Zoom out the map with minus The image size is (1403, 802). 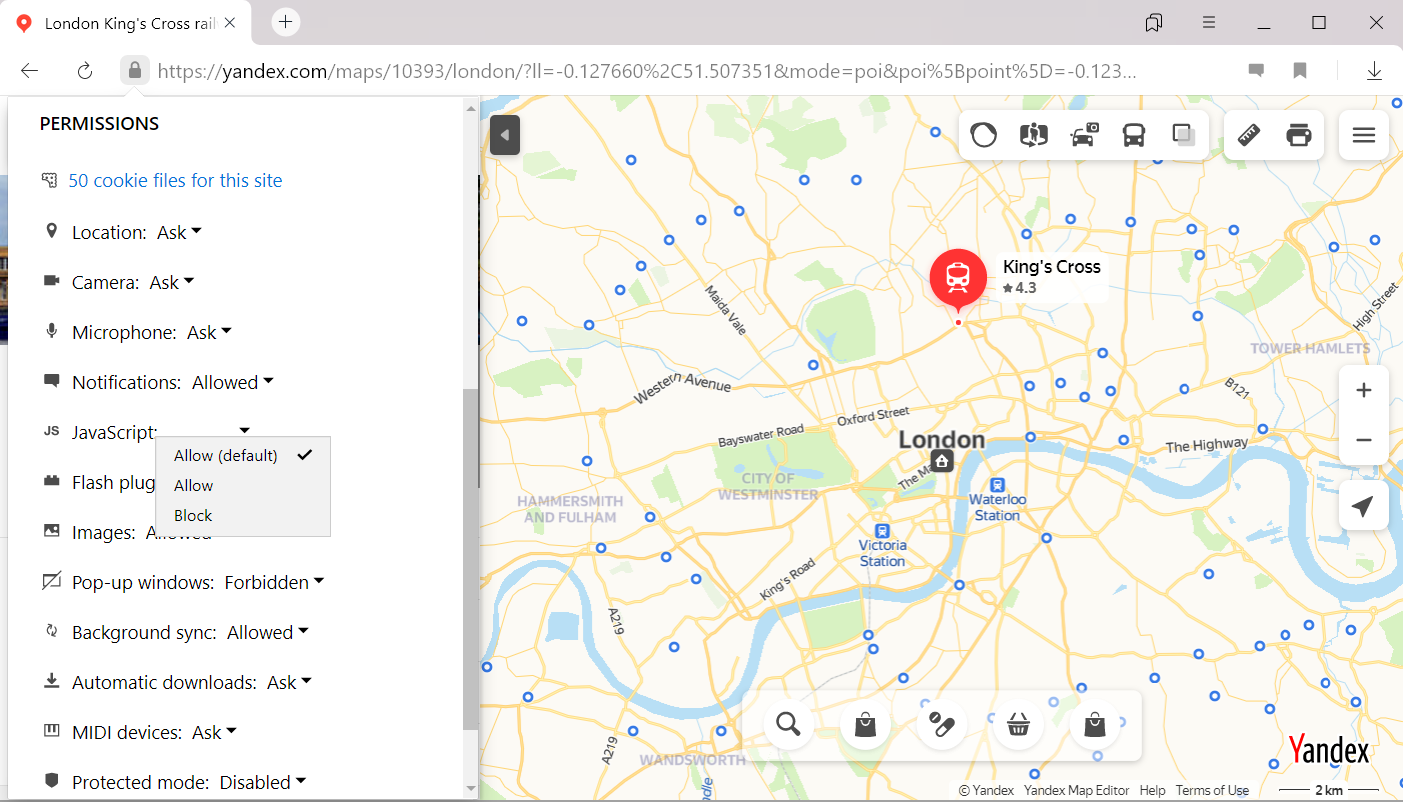(x=1364, y=440)
